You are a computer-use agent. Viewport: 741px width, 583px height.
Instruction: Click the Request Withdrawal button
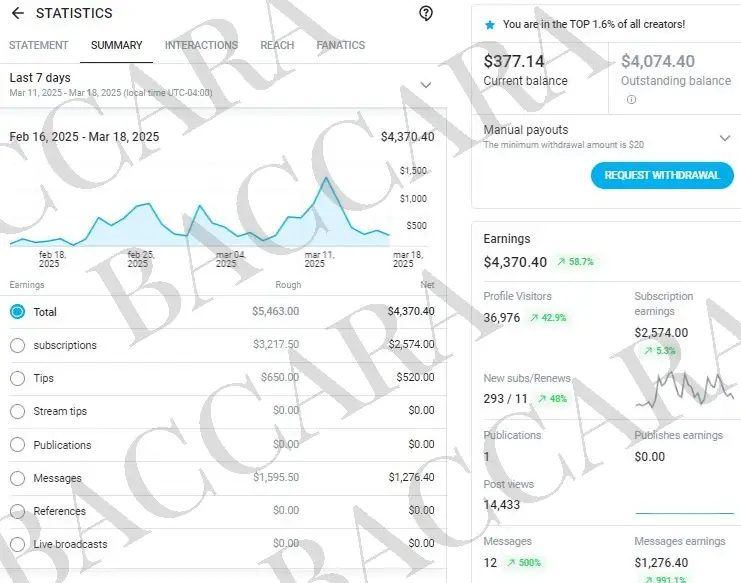pos(661,176)
